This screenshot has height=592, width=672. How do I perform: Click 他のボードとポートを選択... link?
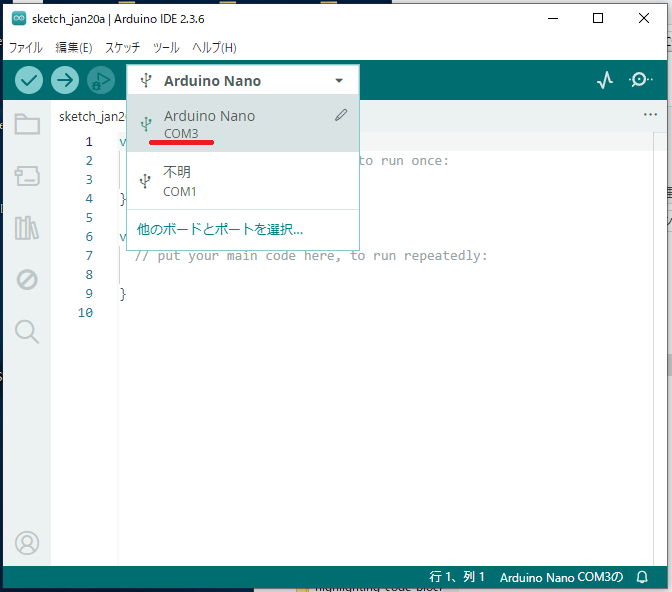pyautogui.click(x=220, y=229)
